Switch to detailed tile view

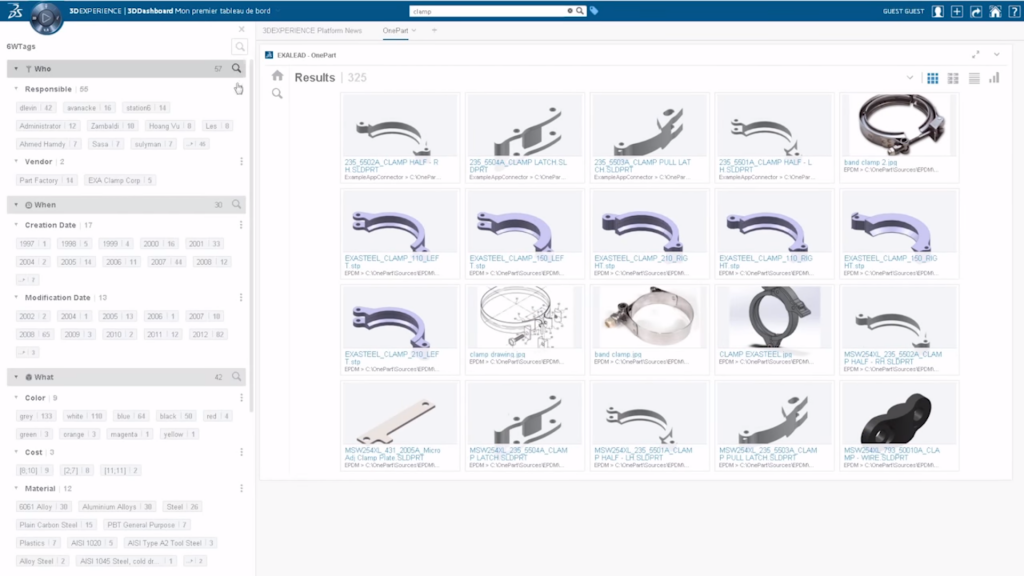953,78
